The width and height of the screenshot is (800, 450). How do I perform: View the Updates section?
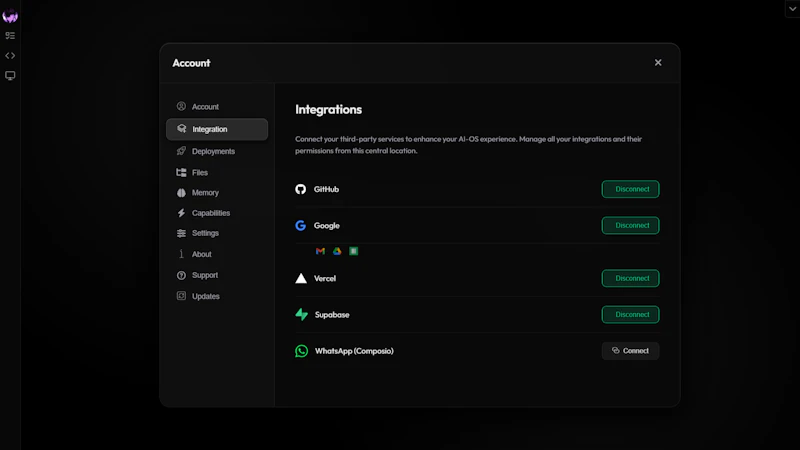pyautogui.click(x=217, y=296)
